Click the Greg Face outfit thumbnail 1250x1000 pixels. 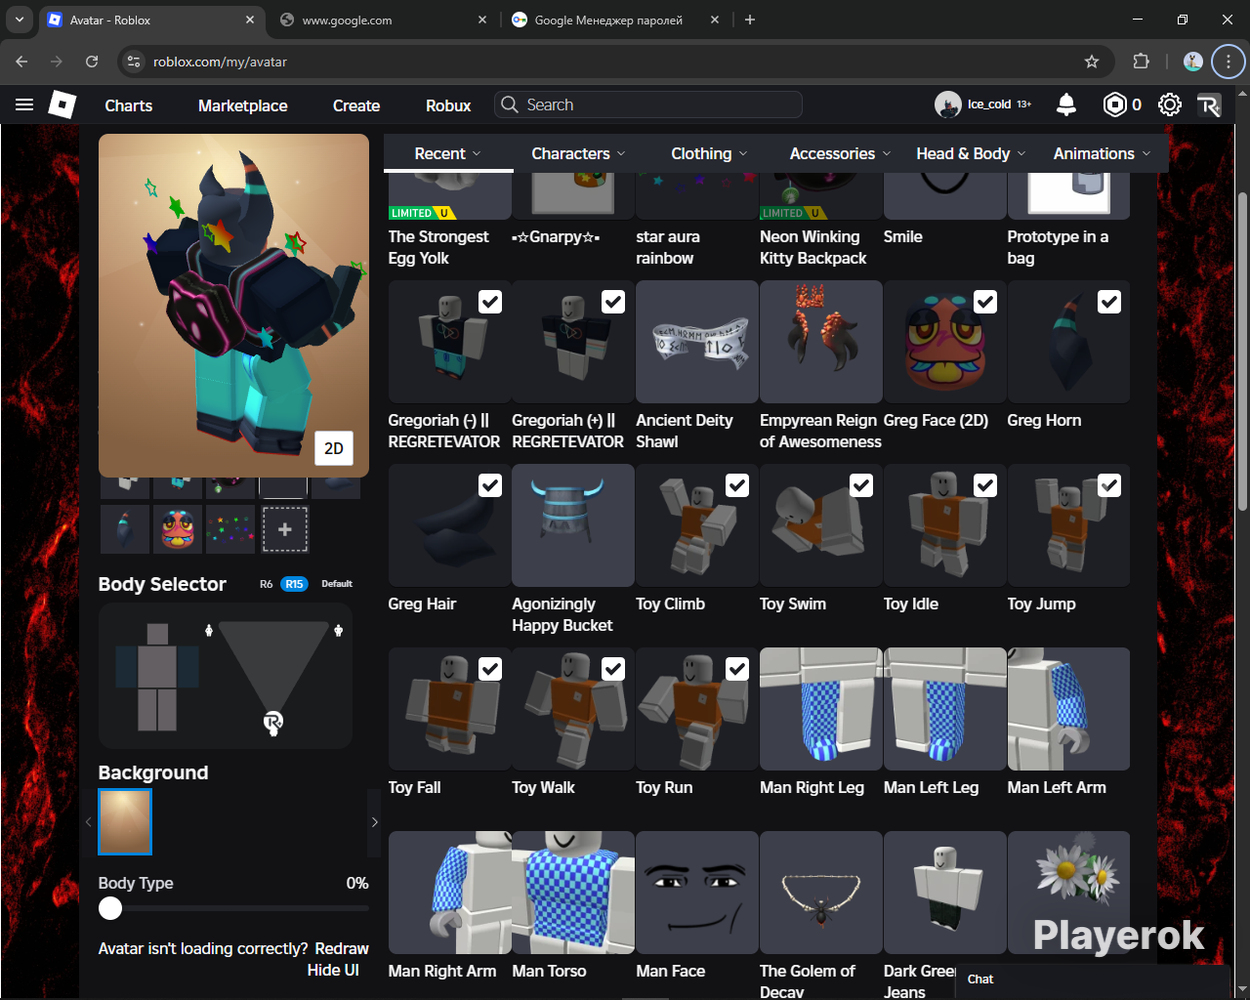click(177, 529)
